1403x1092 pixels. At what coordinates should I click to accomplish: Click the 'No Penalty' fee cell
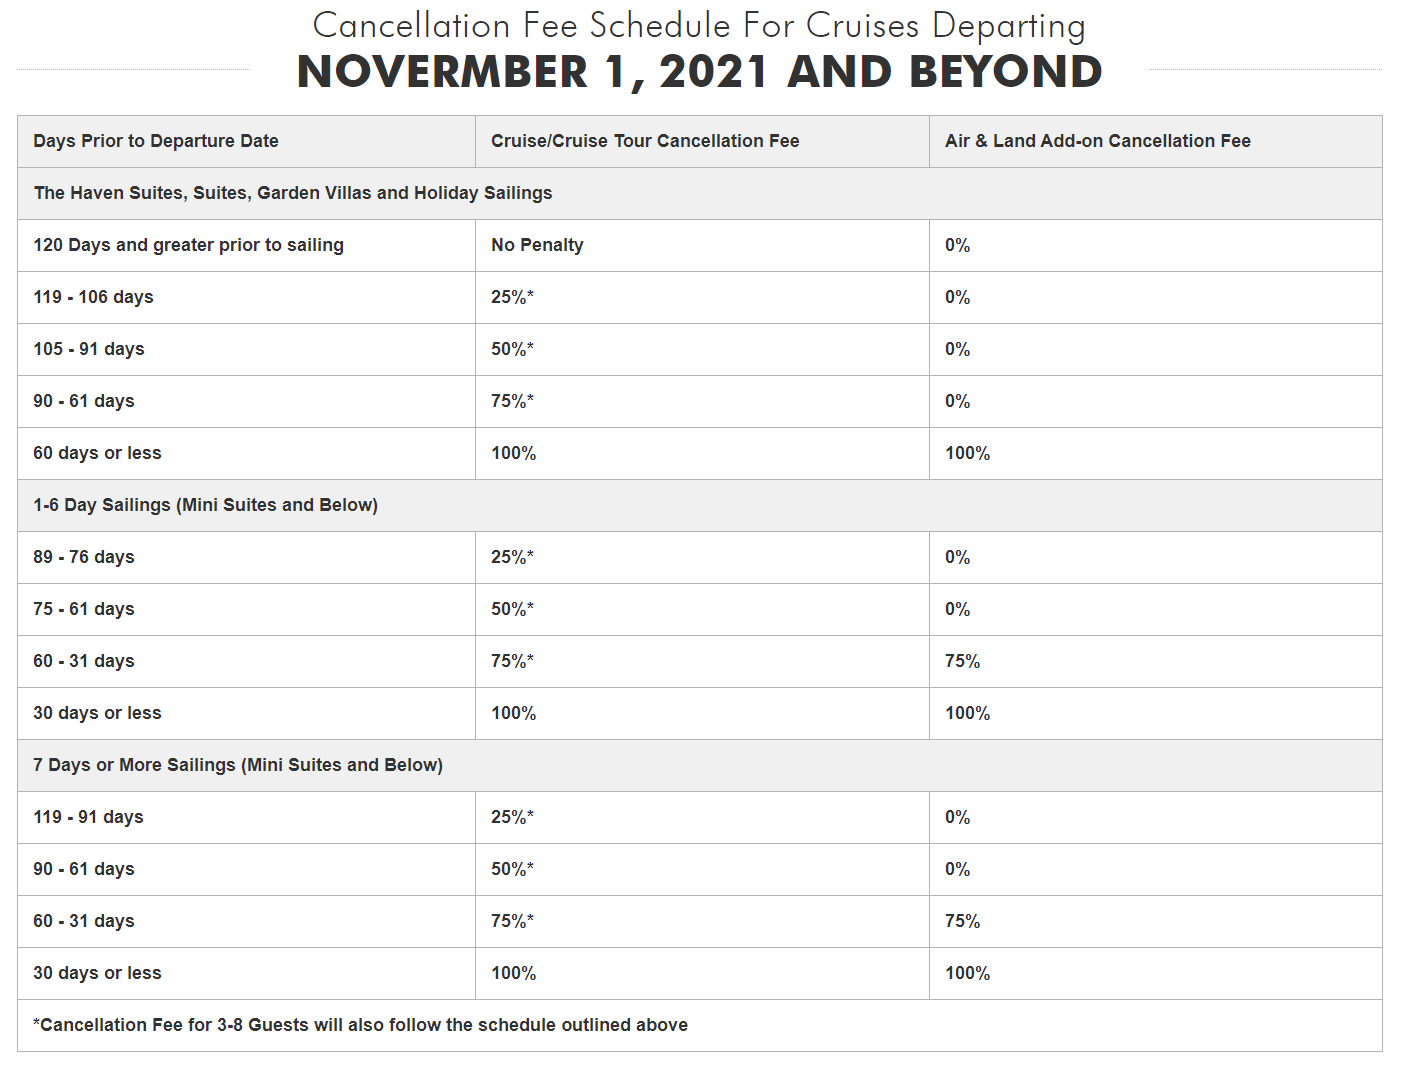pyautogui.click(x=537, y=245)
